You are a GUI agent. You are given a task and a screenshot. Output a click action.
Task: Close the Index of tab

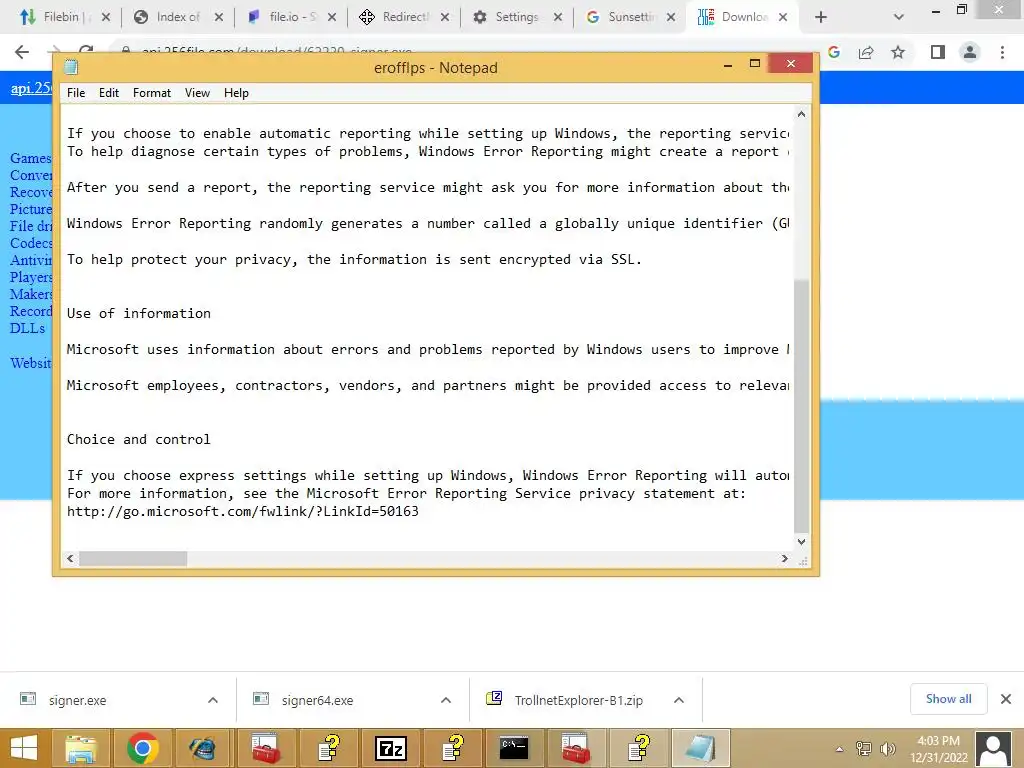coord(219,17)
